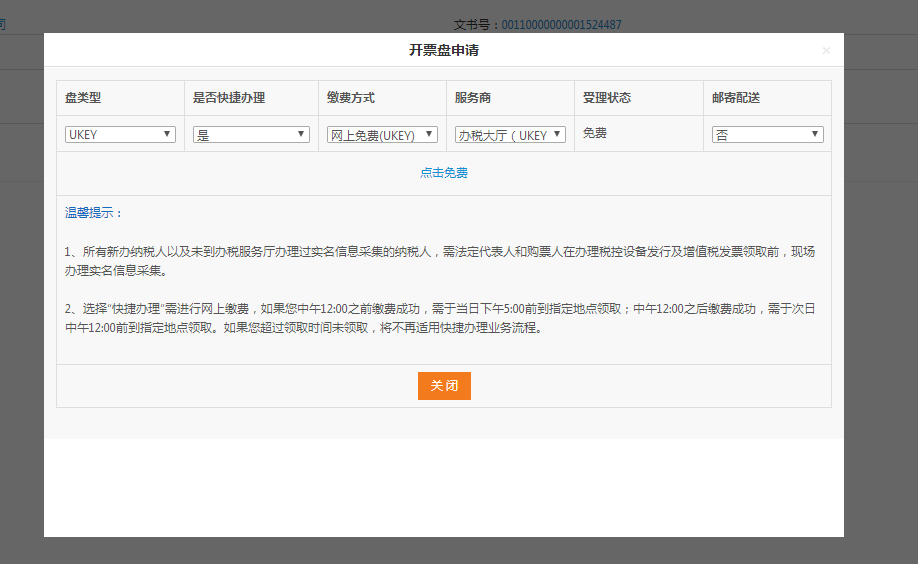Expand the 服务商 dropdown 办税大厅
918x564 pixels.
click(x=510, y=135)
